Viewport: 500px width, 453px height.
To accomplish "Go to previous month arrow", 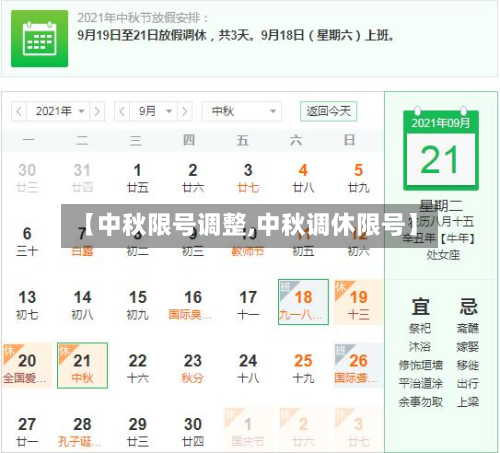I will point(122,111).
